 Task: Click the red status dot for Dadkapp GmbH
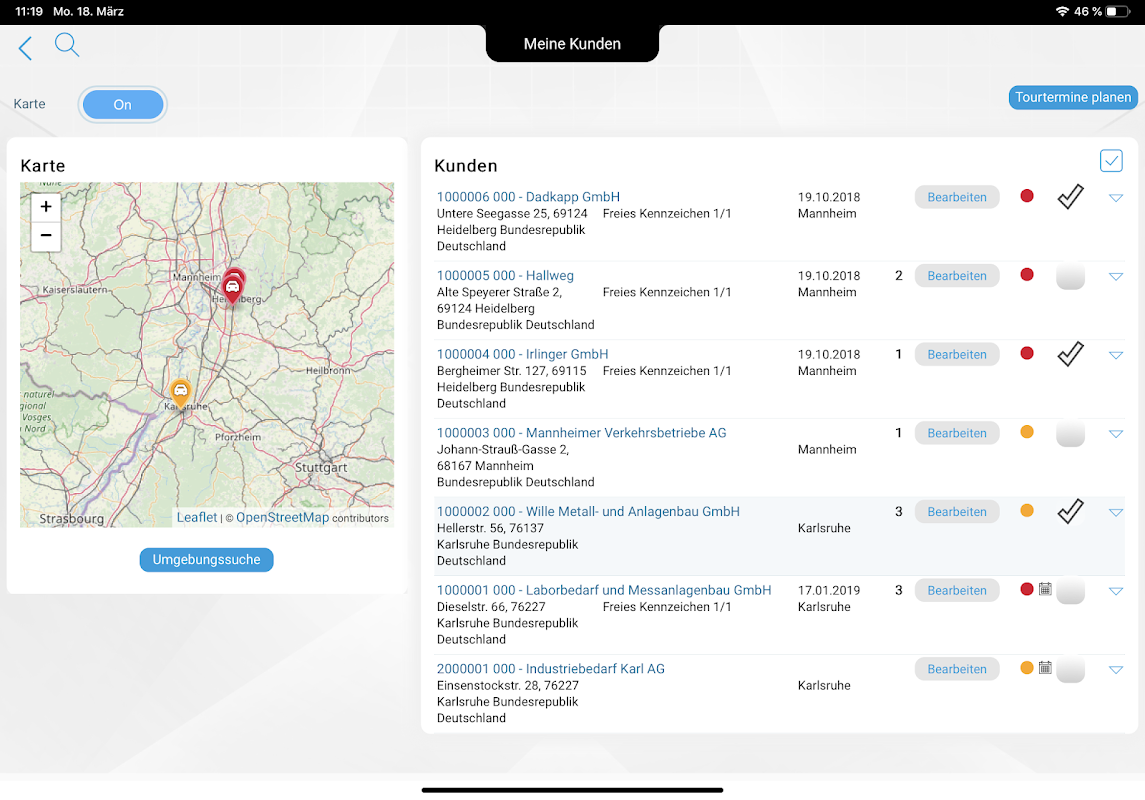1027,196
